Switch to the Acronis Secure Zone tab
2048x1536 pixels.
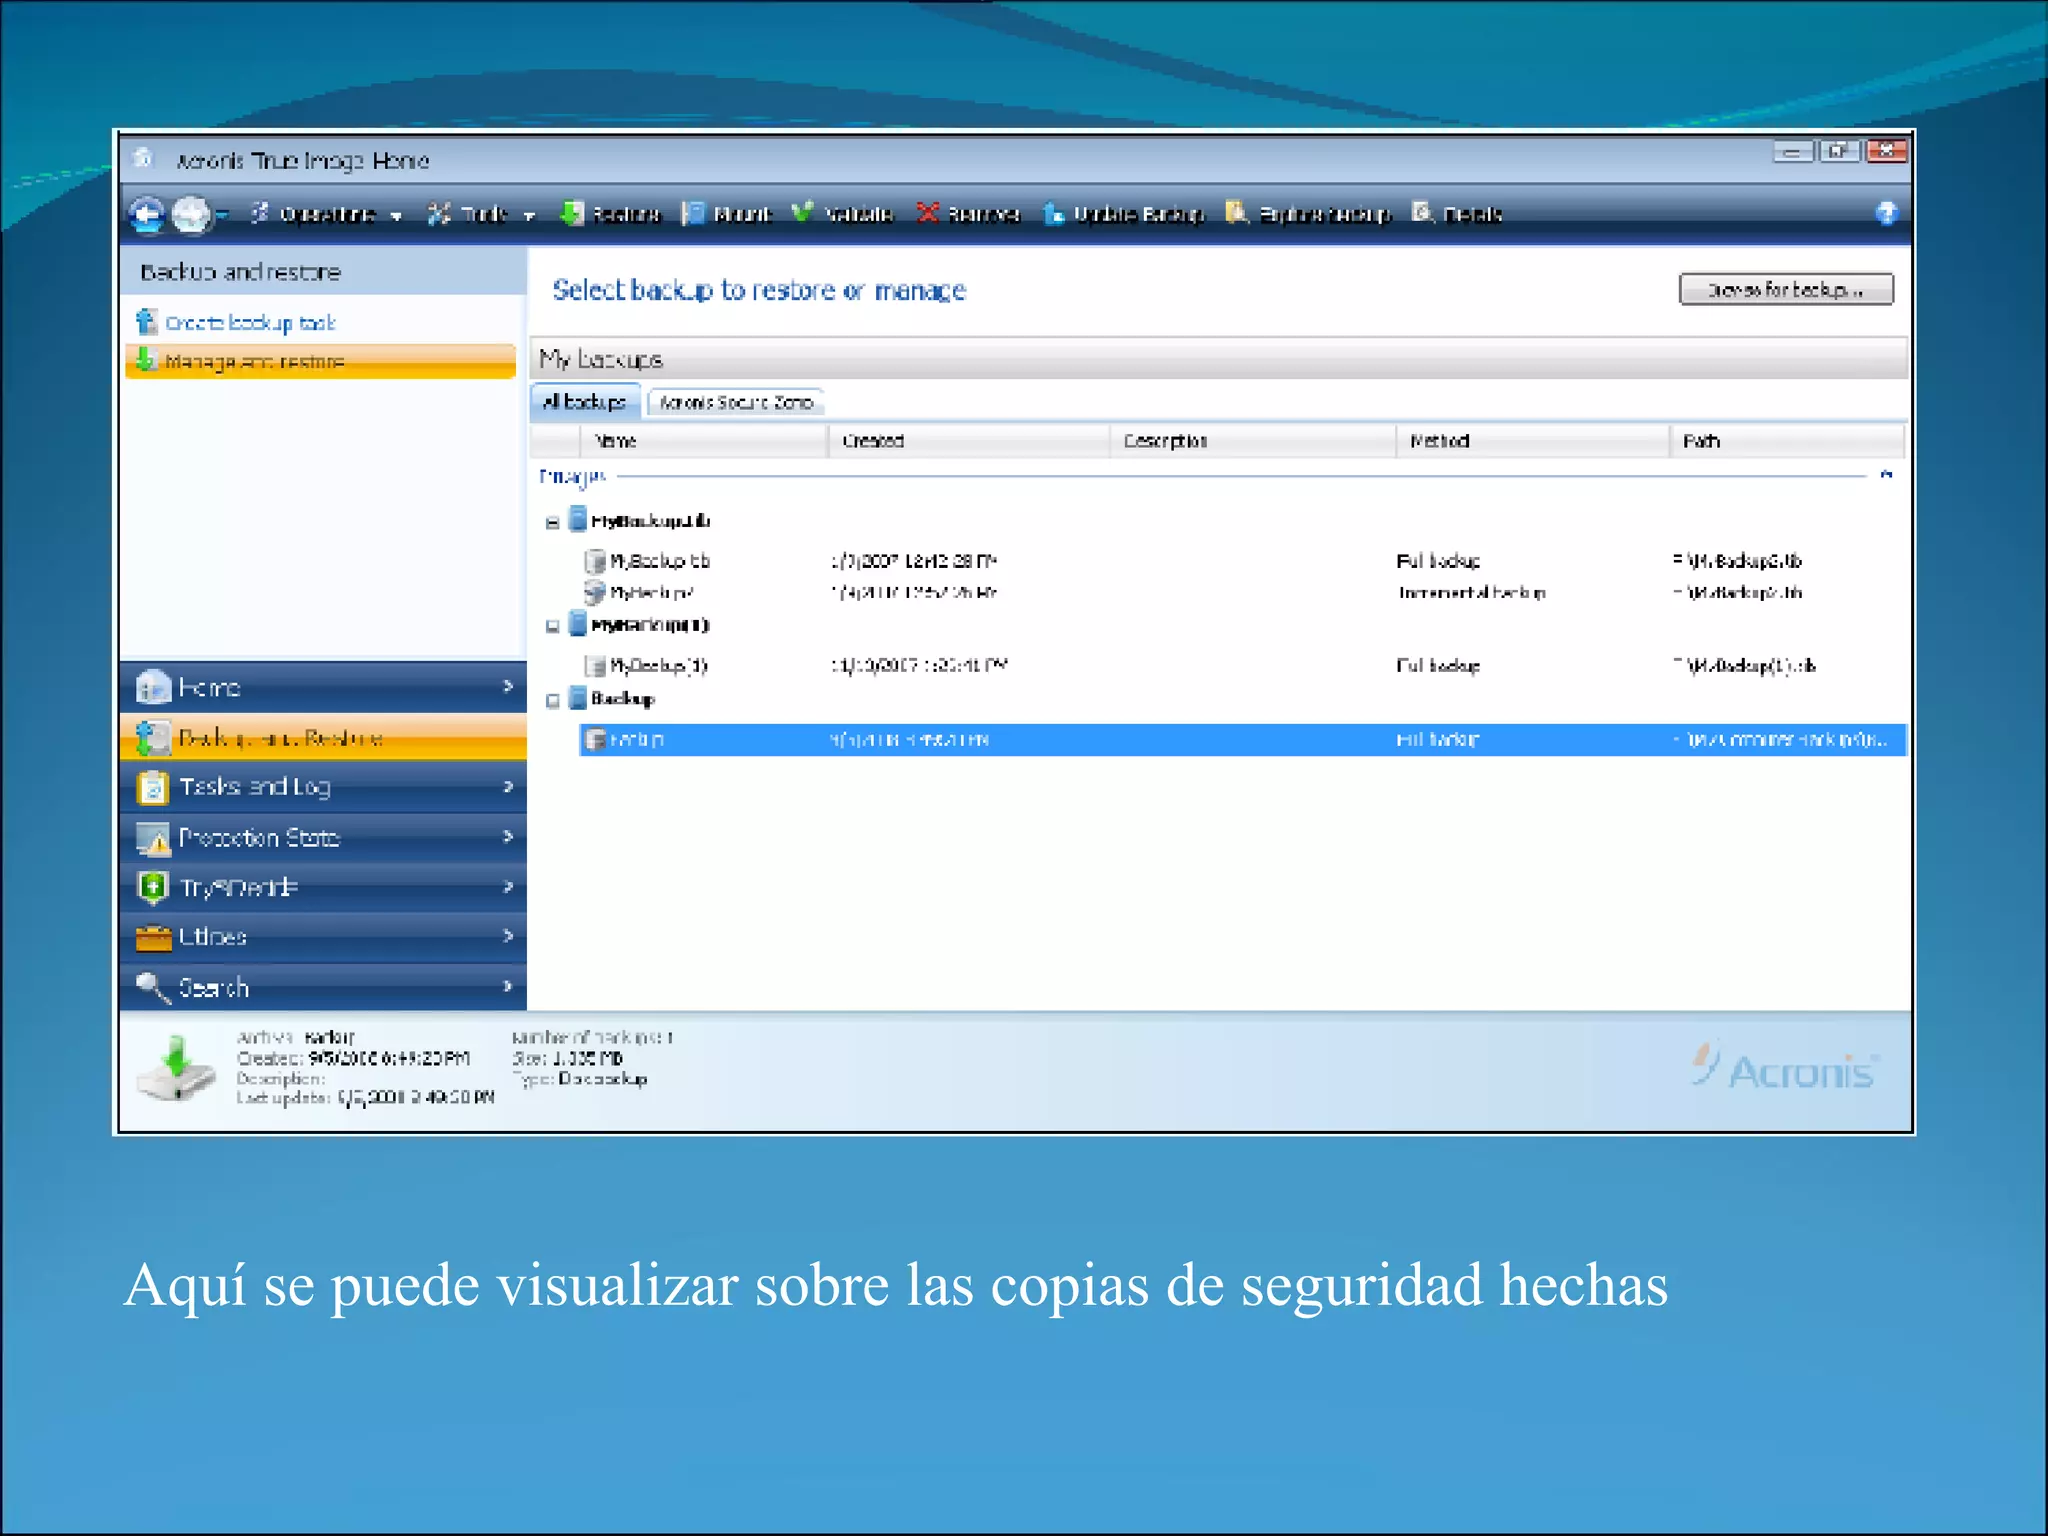click(x=736, y=403)
